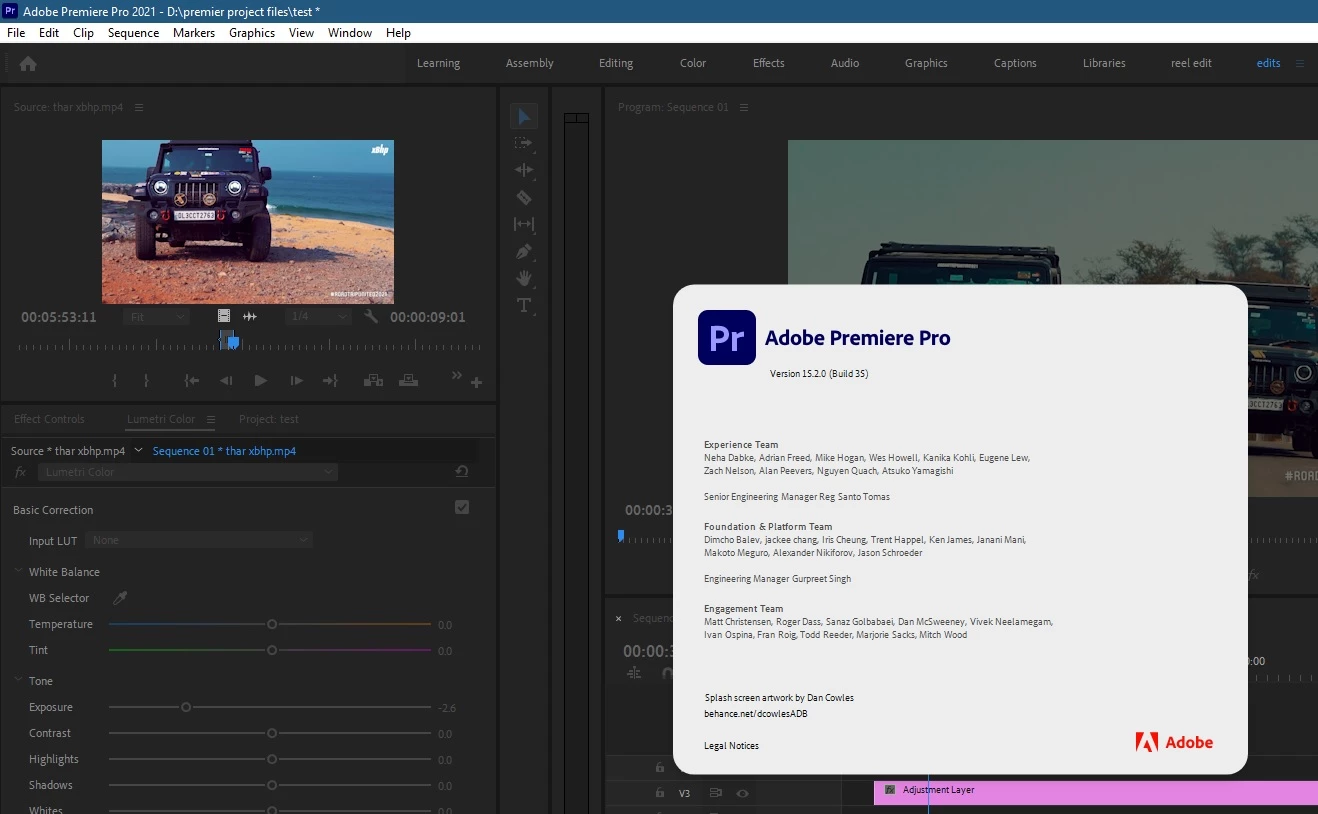Adjust the Exposure slider handle
Image resolution: width=1318 pixels, height=814 pixels.
pos(186,707)
